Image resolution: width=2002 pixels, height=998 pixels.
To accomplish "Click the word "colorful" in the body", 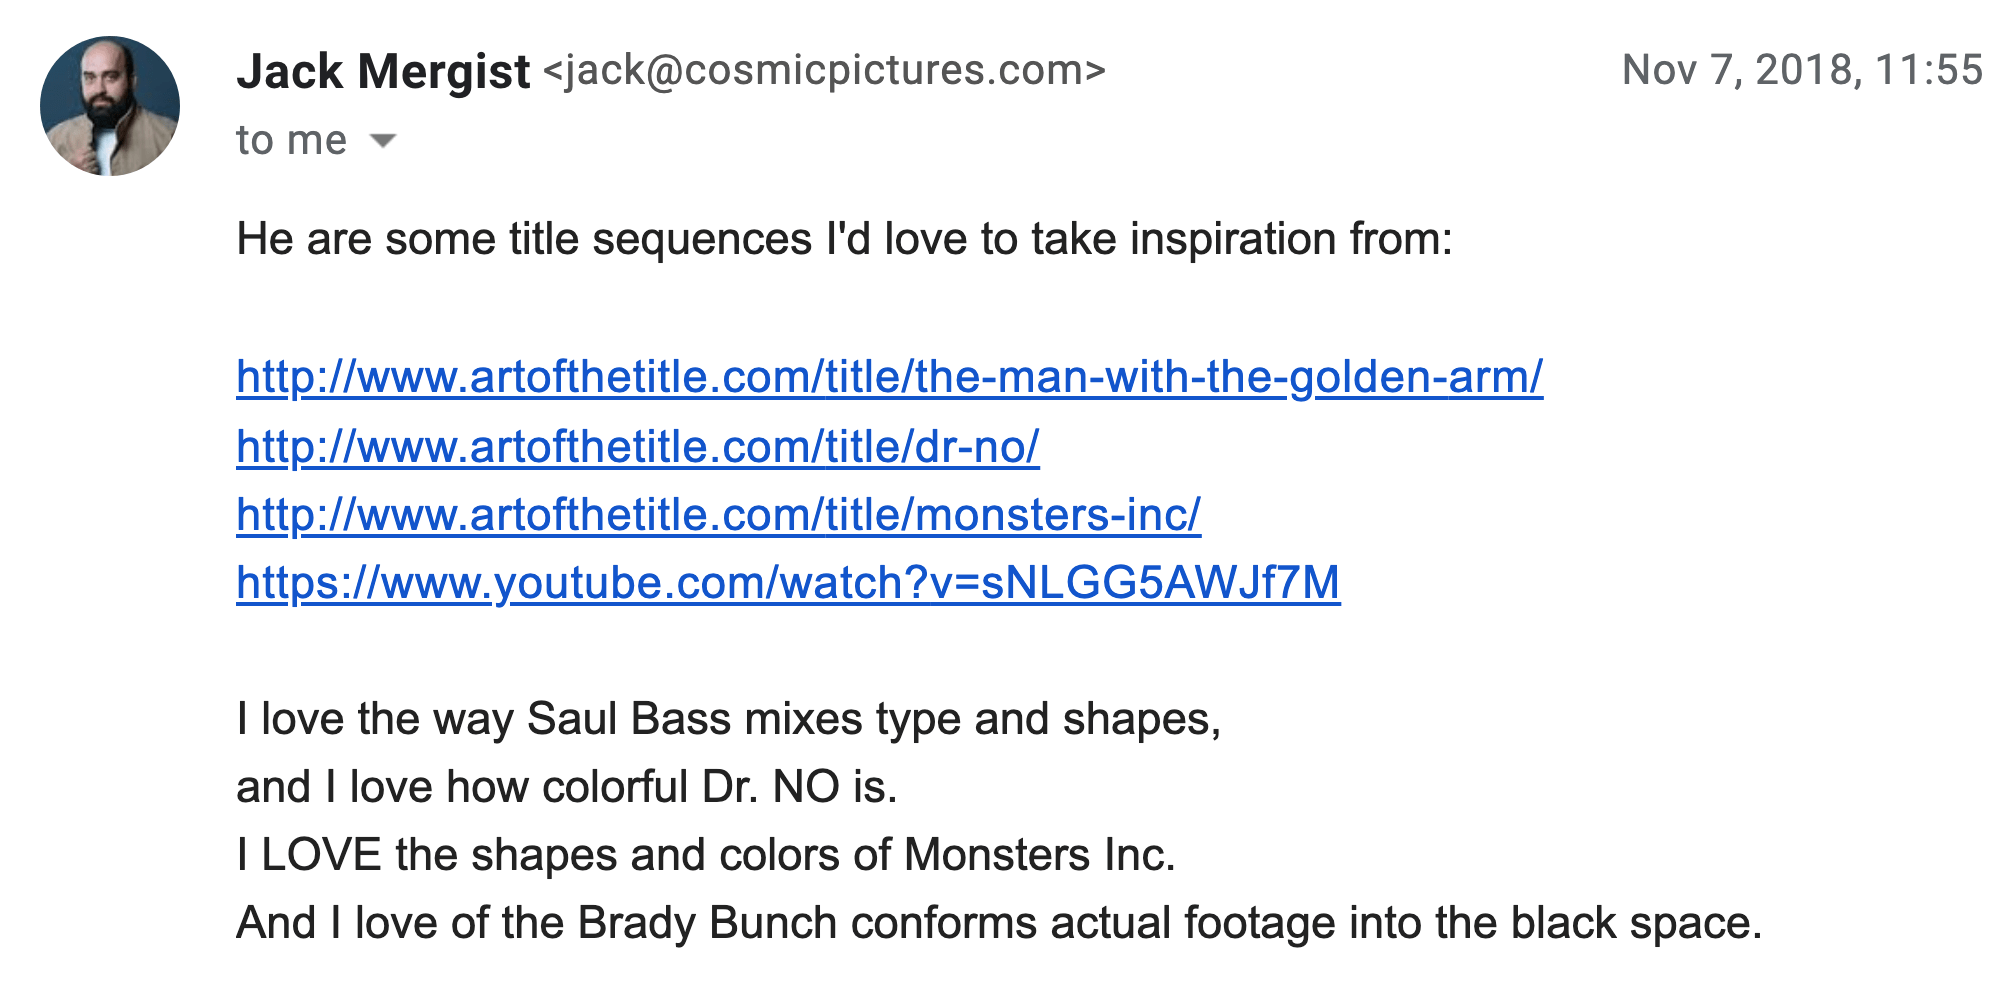I will [x=615, y=788].
